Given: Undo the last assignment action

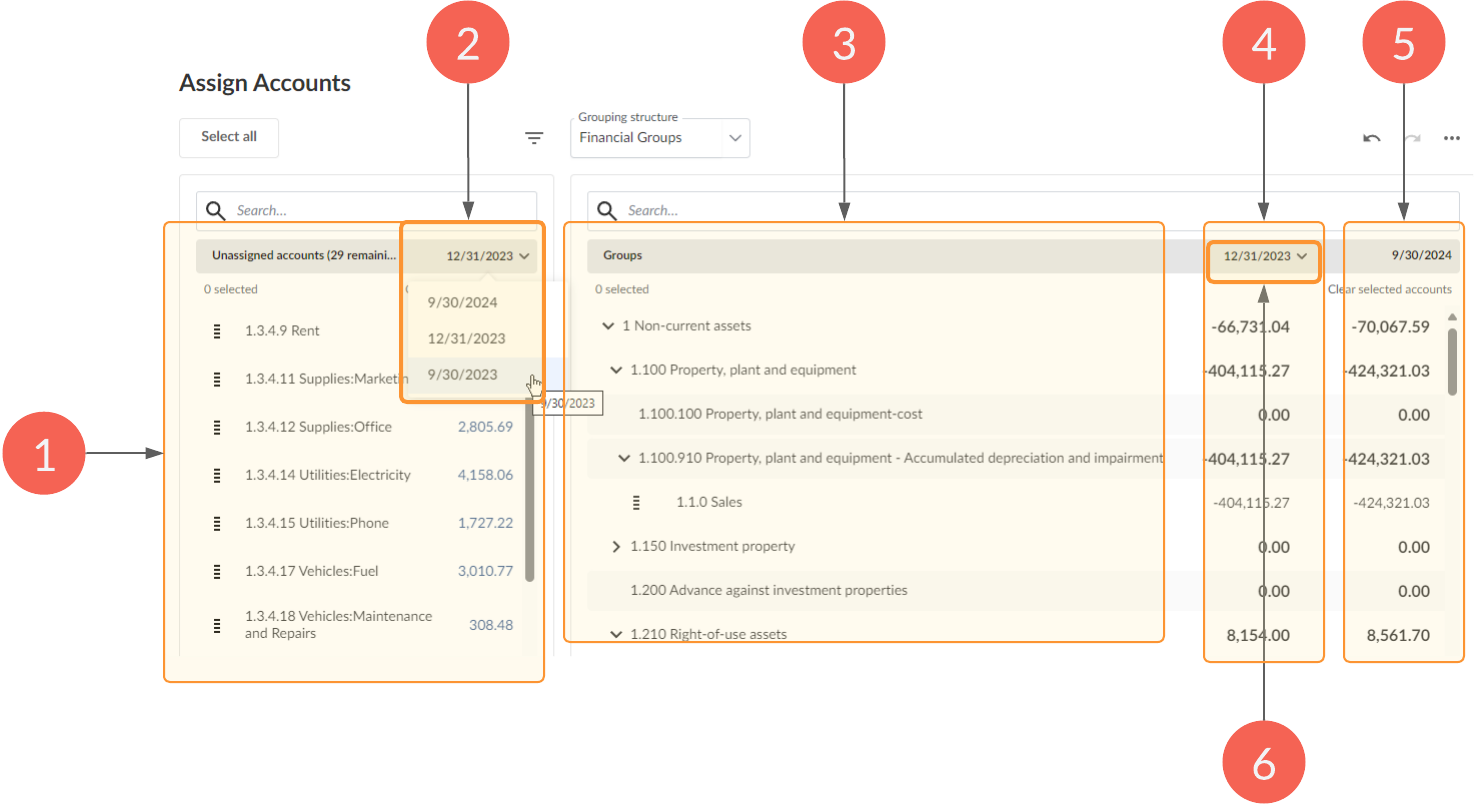Looking at the screenshot, I should click(x=1371, y=138).
